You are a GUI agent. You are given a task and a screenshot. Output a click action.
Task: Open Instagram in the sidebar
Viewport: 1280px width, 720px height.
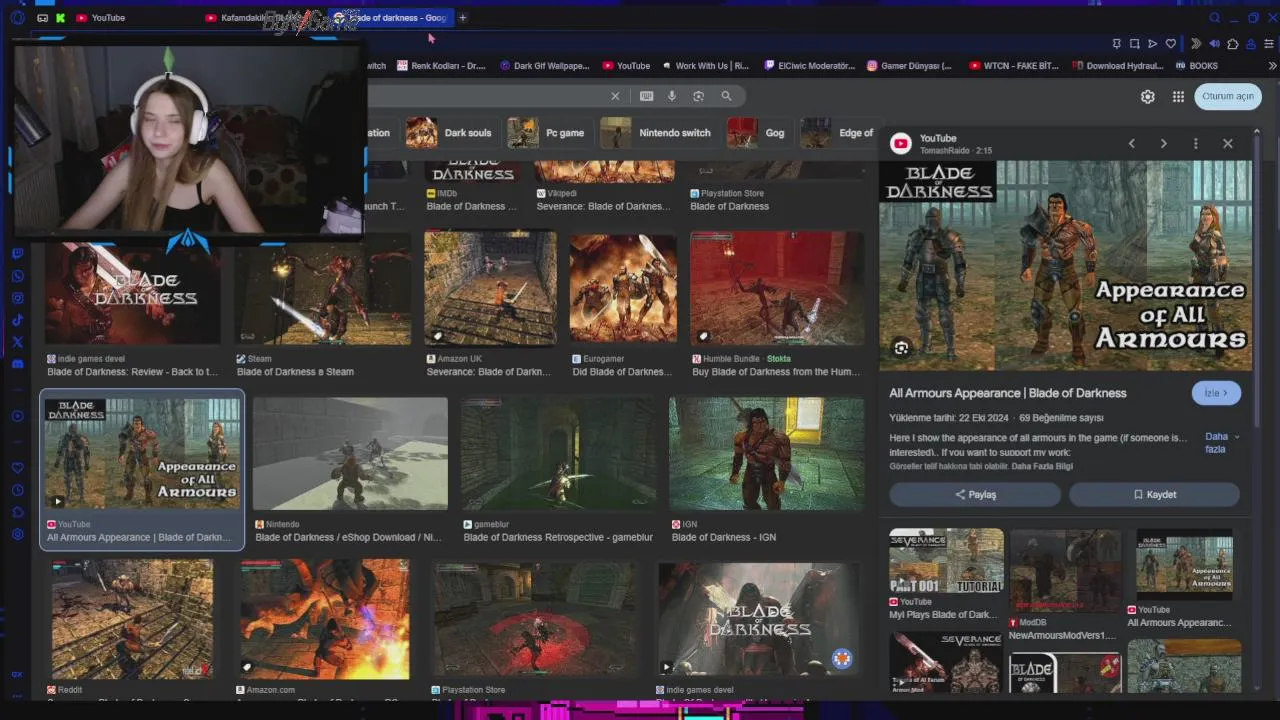17,298
